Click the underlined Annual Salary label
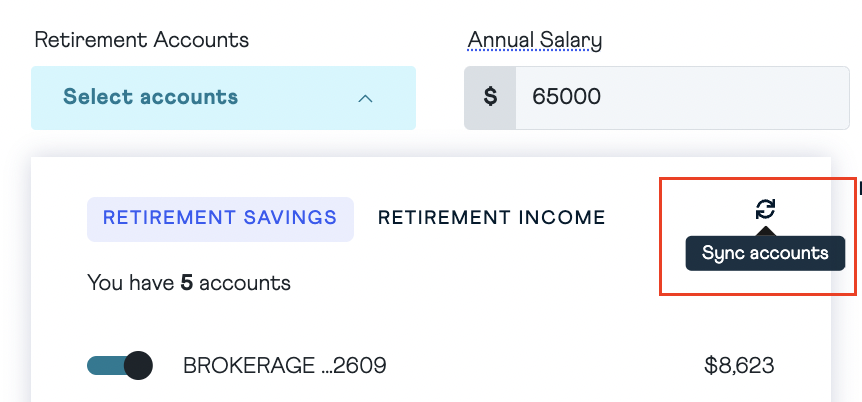862x402 pixels. click(x=535, y=41)
